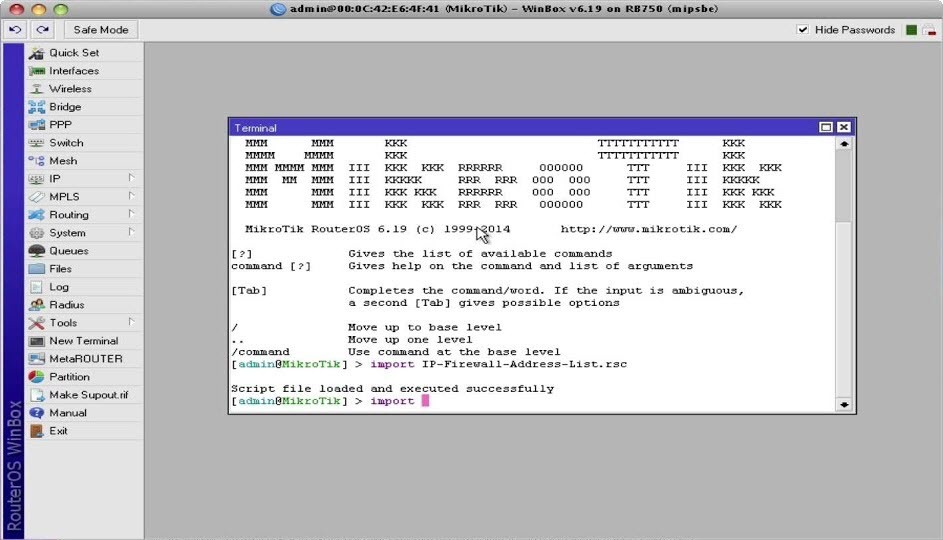Click 'IP-Firewall-Address-List.rsc' text in terminal
The image size is (943, 540).
pyautogui.click(x=524, y=364)
